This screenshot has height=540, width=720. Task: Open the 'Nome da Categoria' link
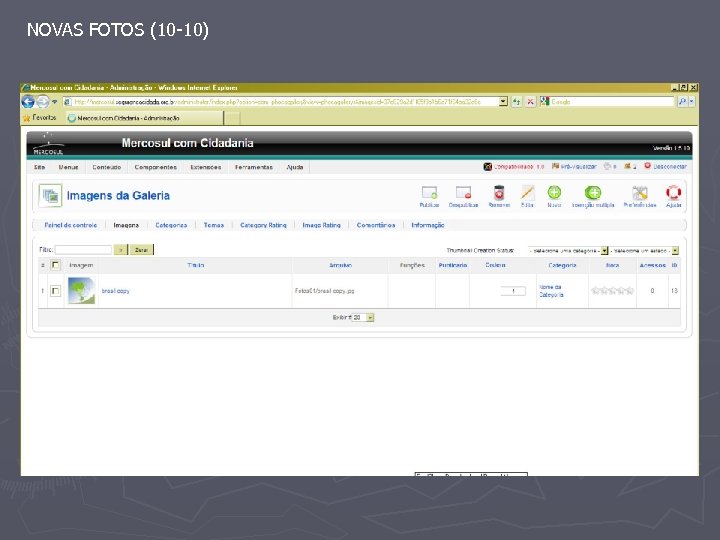coord(551,291)
